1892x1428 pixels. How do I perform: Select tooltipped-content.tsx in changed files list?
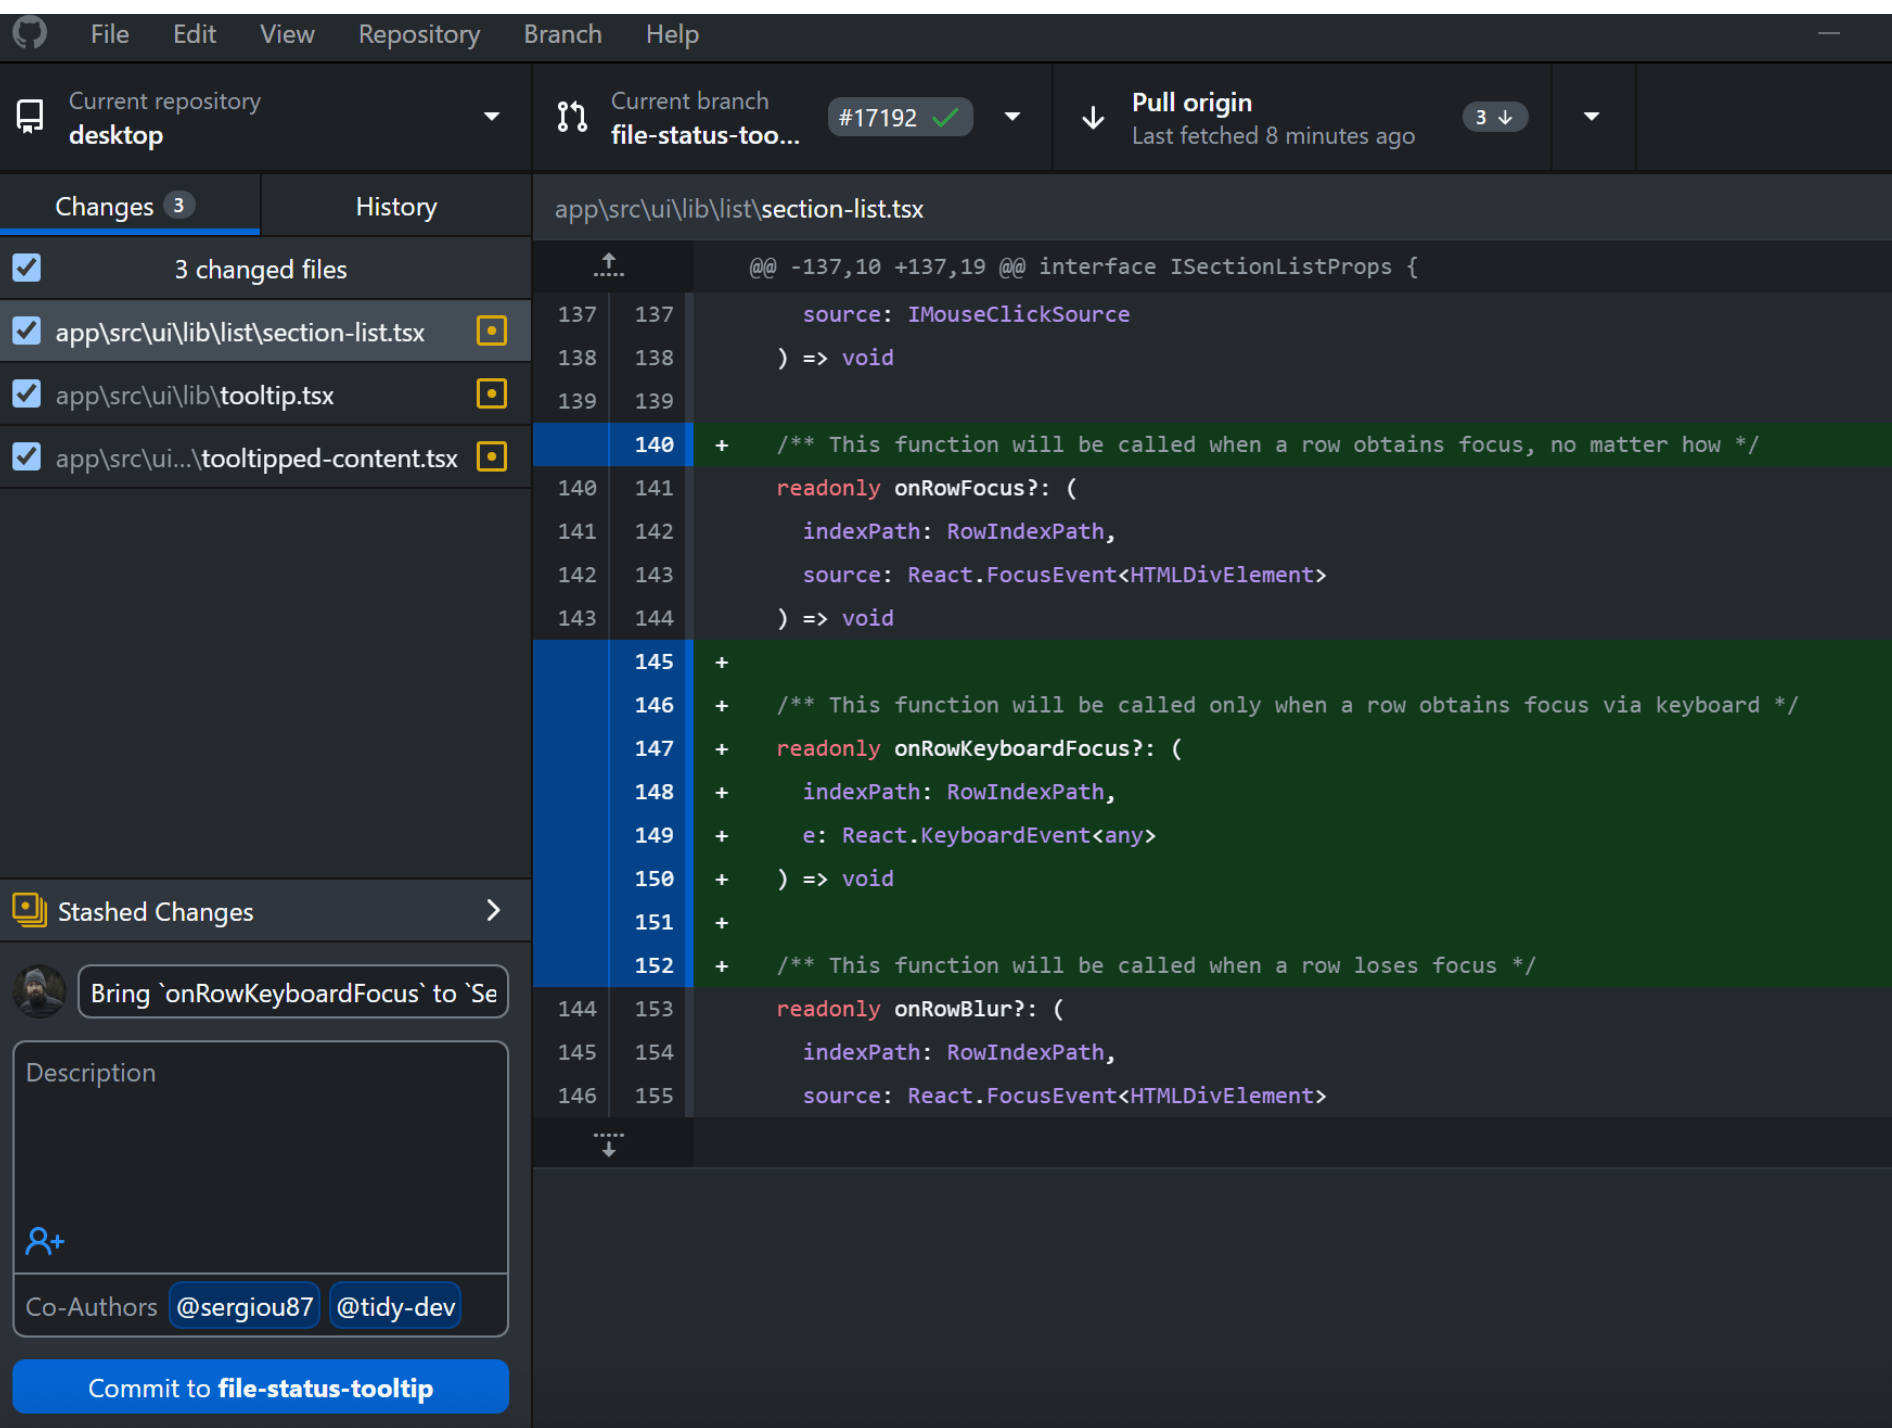click(265, 457)
